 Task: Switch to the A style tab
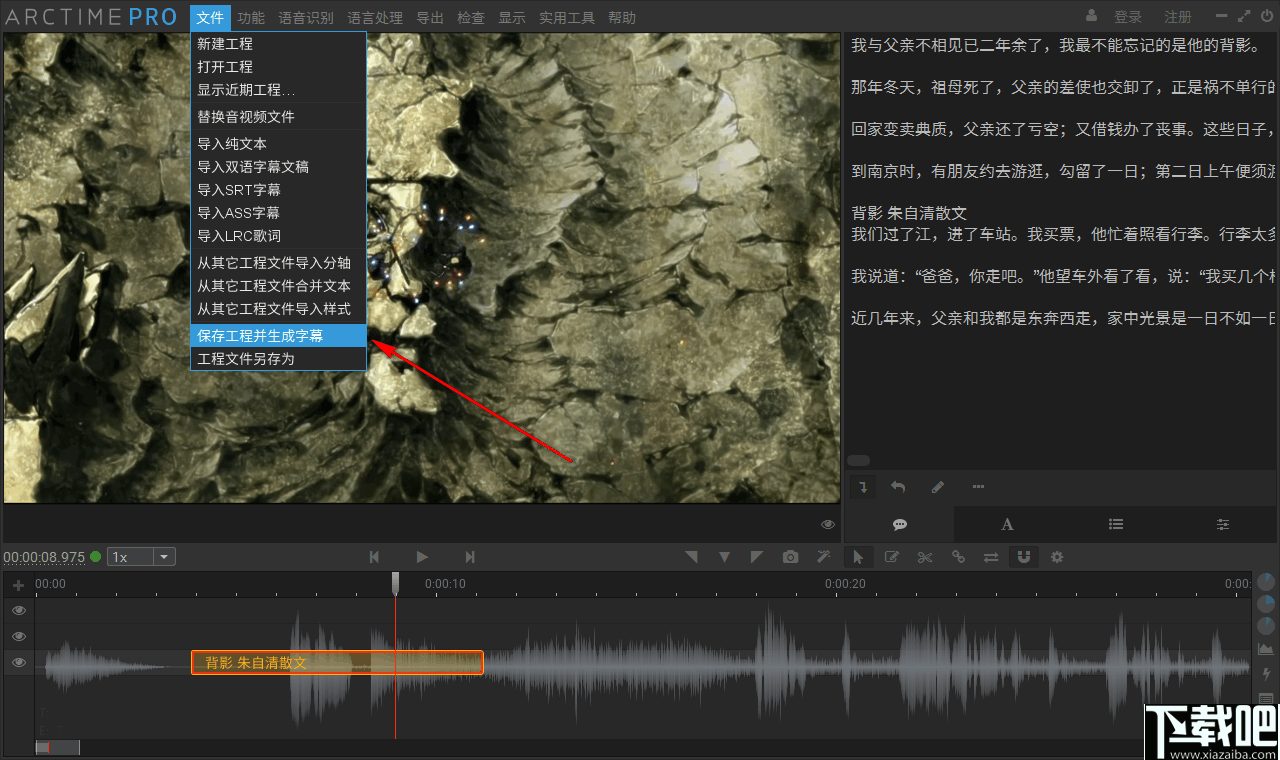coord(1007,524)
